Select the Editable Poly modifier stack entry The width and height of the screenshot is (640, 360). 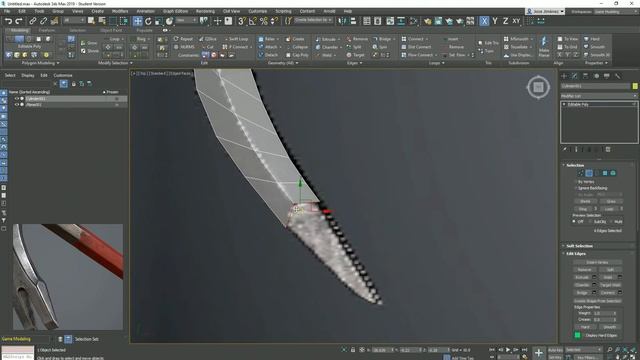pyautogui.click(x=598, y=104)
